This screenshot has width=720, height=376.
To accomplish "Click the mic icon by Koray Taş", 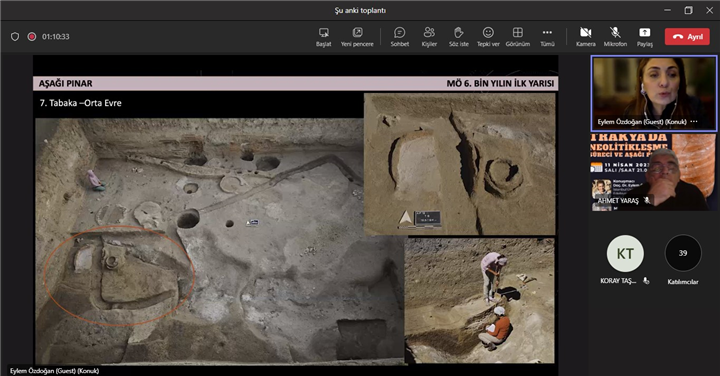I will 646,281.
